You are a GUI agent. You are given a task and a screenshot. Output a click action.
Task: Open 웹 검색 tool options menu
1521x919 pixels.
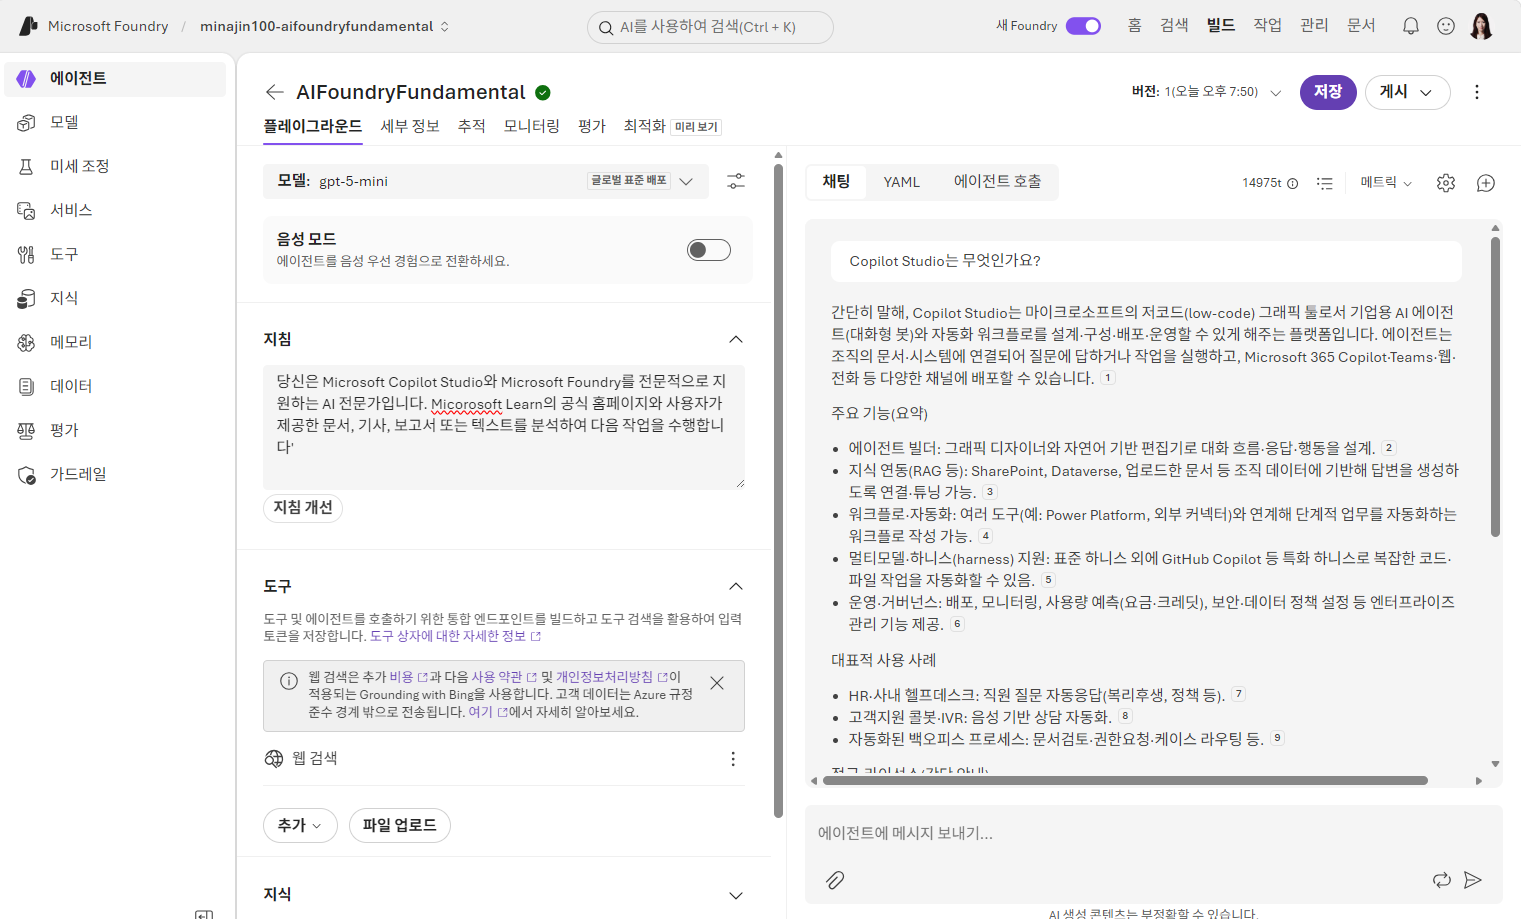point(733,759)
